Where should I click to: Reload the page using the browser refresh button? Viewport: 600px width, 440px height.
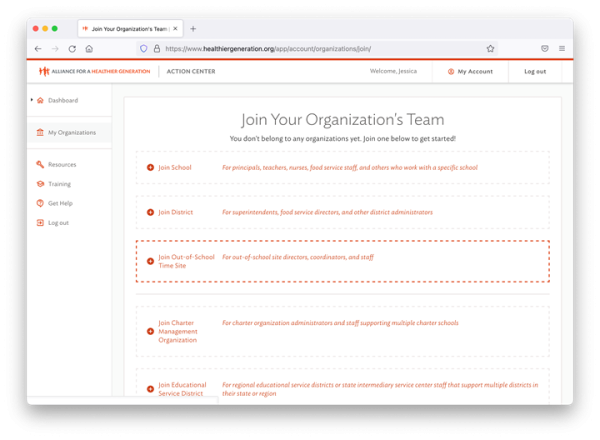click(x=72, y=48)
